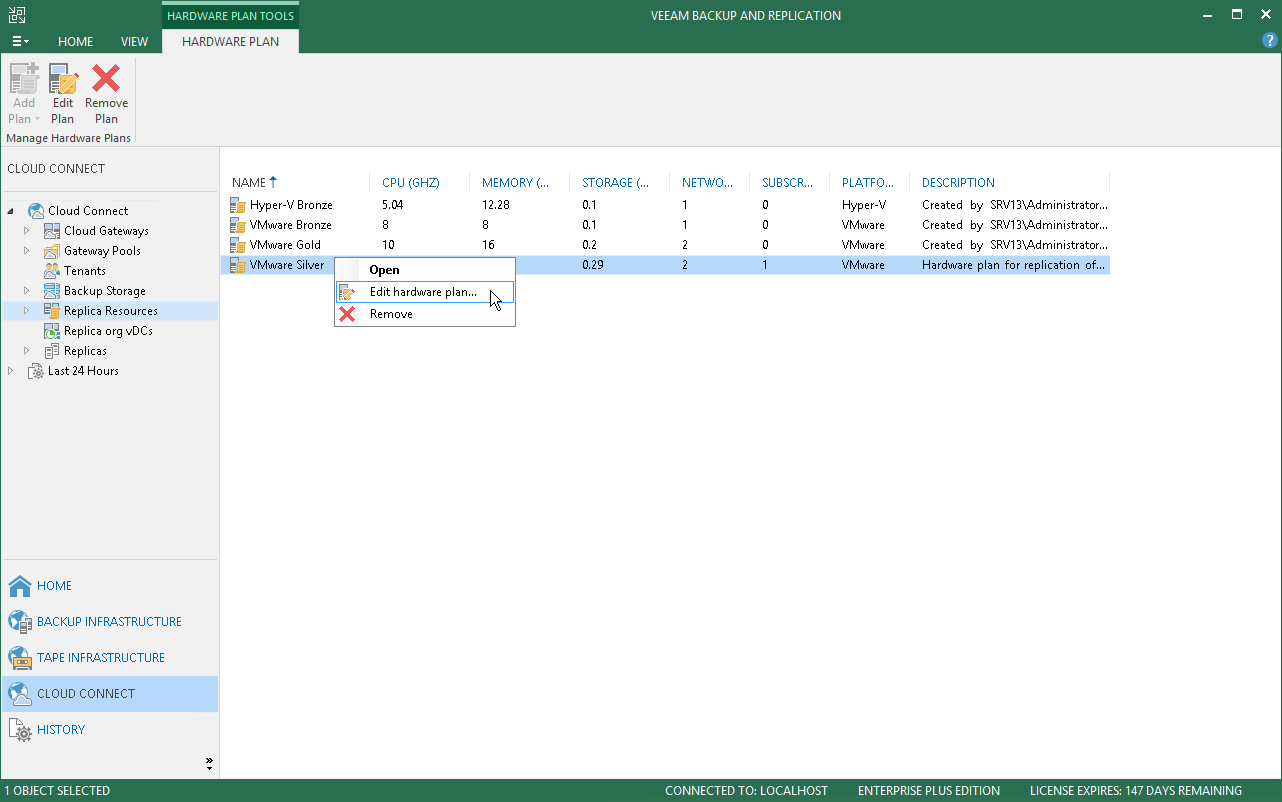
Task: Click the Backup Infrastructure pane icon
Action: [x=20, y=622]
